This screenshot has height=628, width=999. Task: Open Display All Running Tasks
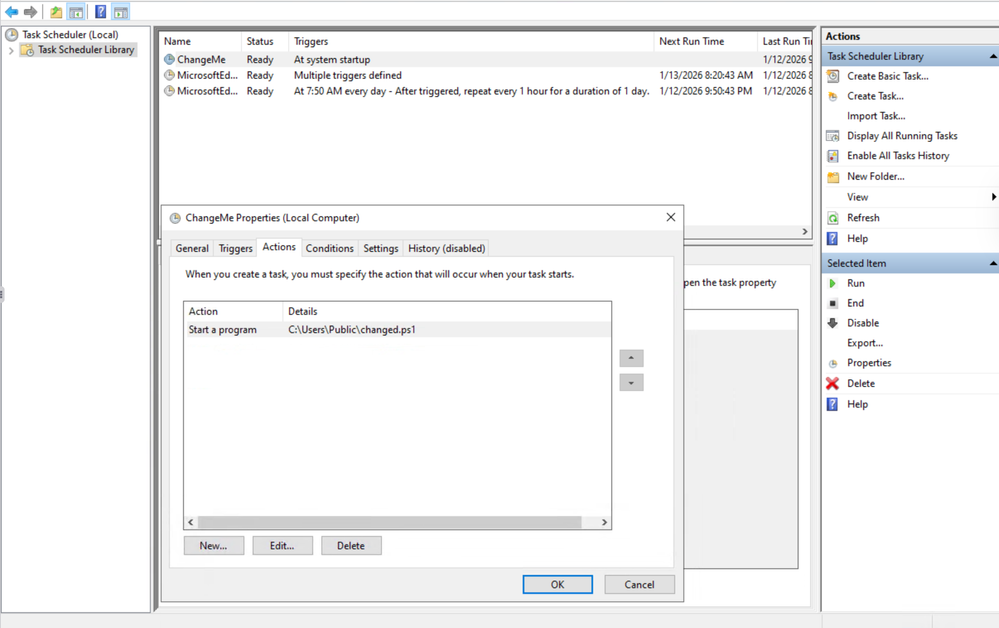click(x=901, y=136)
